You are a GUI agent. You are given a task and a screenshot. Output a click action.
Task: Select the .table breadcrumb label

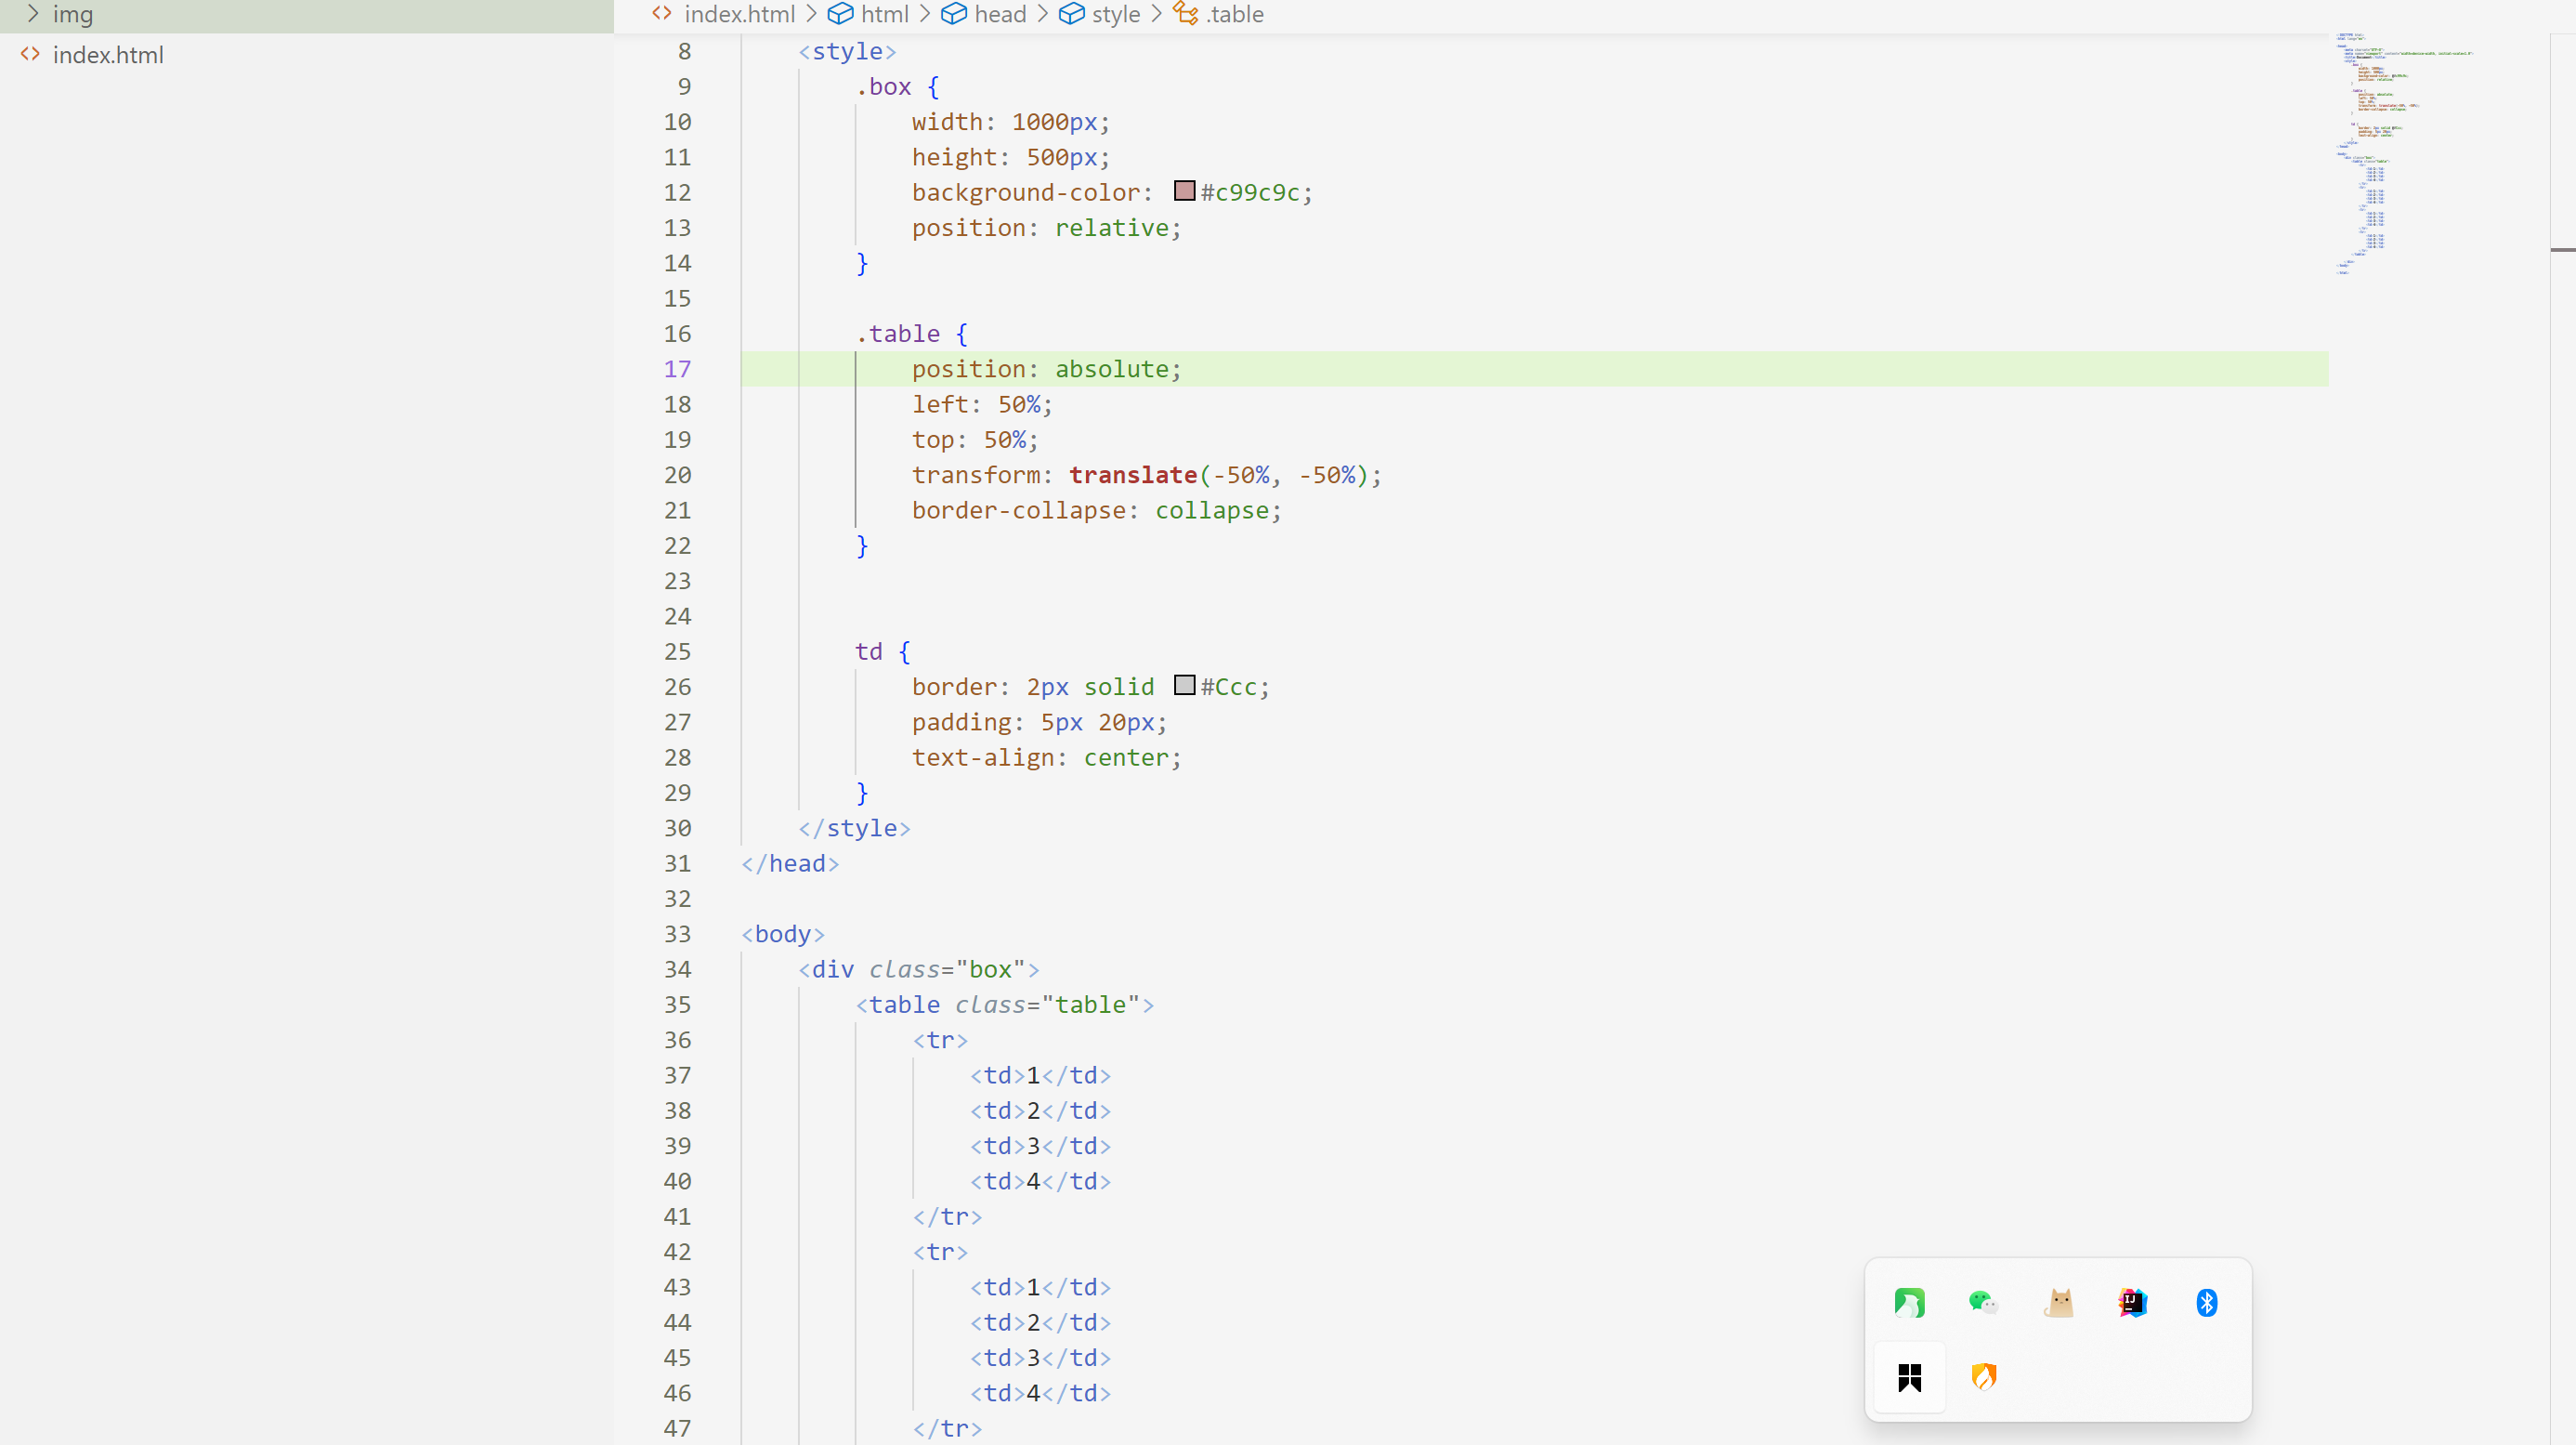pos(1234,14)
